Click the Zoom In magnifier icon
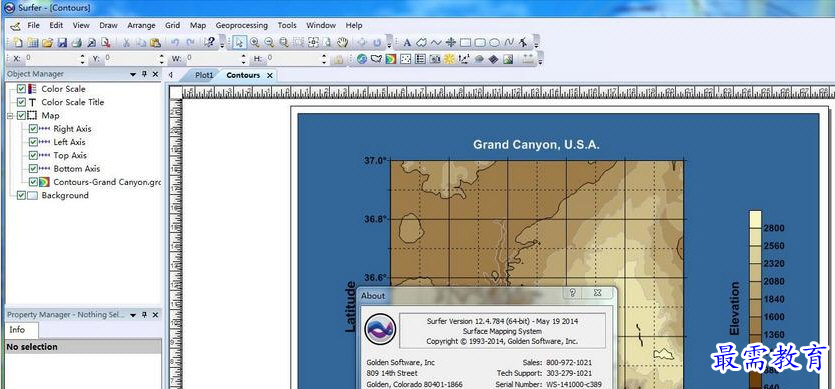The height and width of the screenshot is (389, 835). pyautogui.click(x=255, y=43)
